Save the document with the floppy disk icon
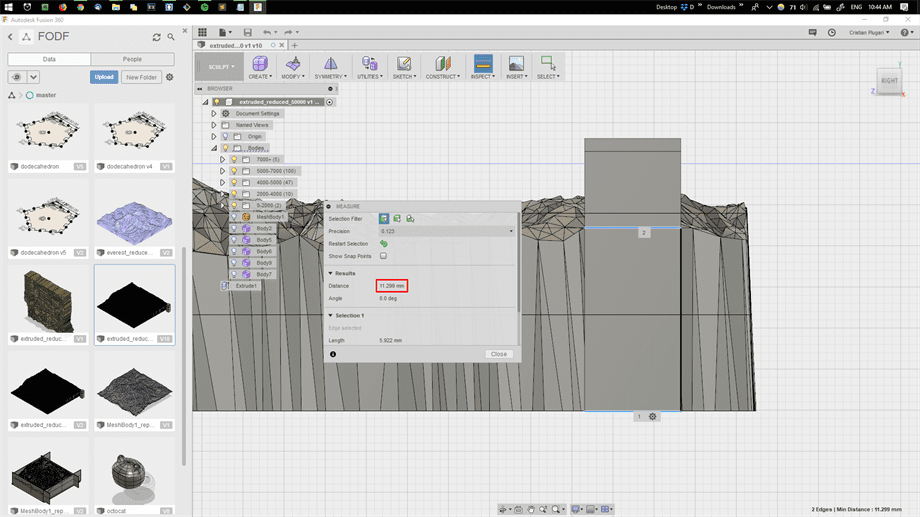 tap(248, 32)
